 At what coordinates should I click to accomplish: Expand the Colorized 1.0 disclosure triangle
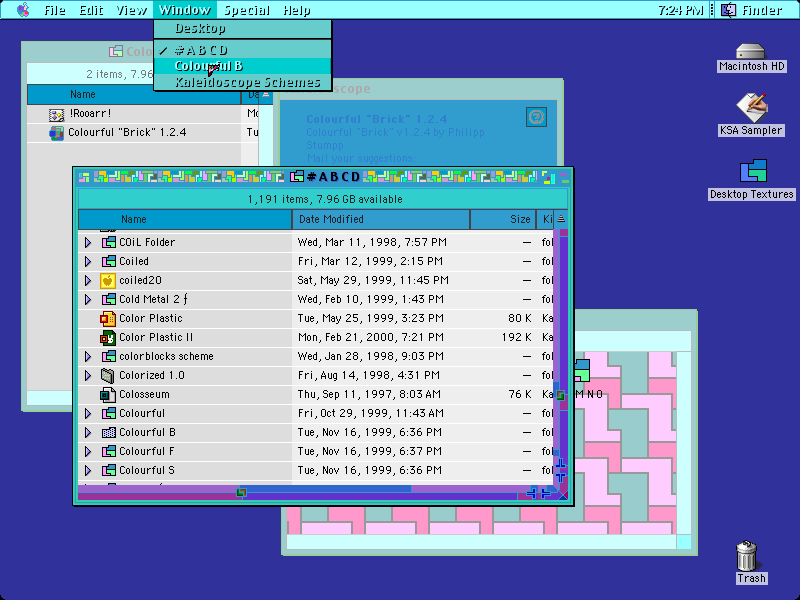coord(88,376)
